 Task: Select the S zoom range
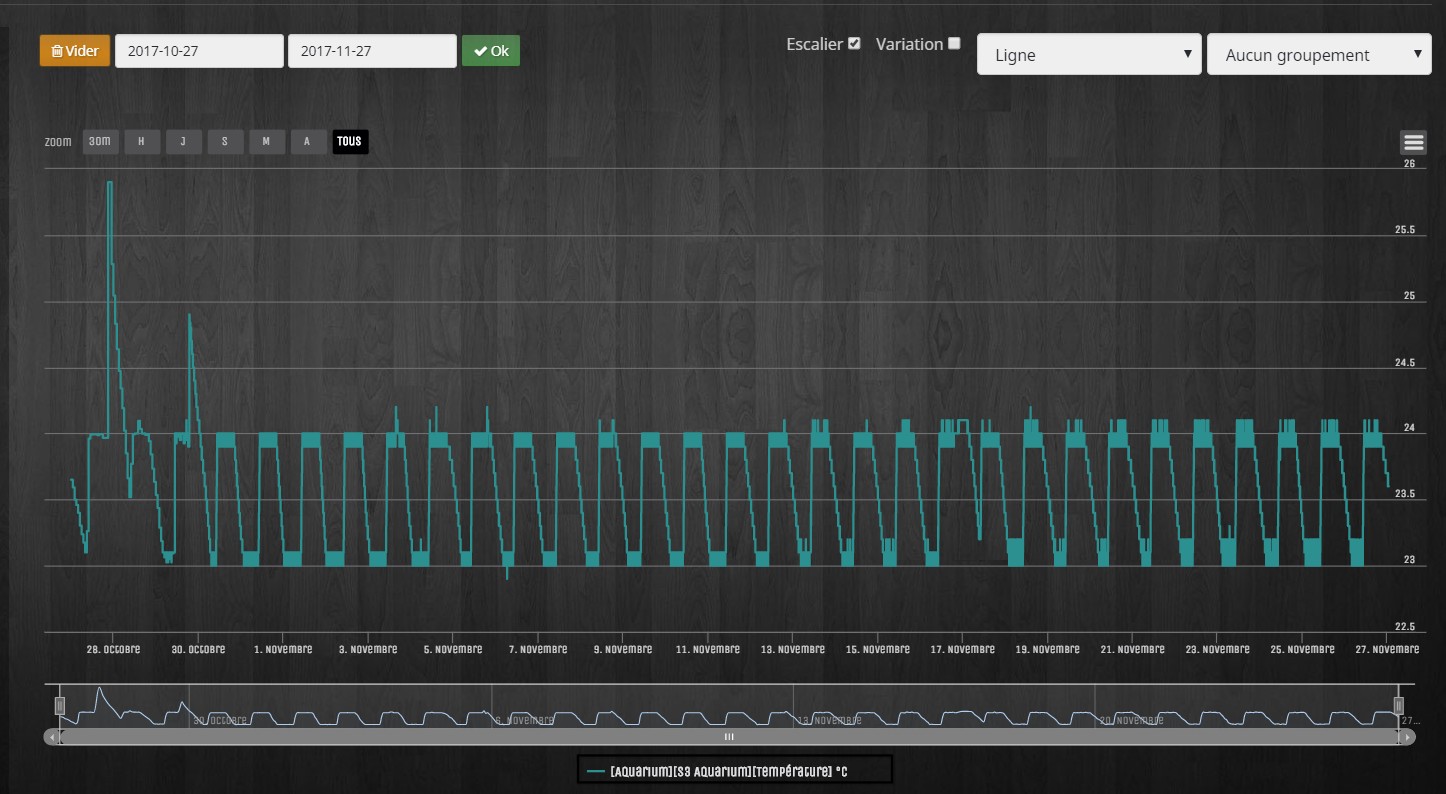pyautogui.click(x=225, y=142)
